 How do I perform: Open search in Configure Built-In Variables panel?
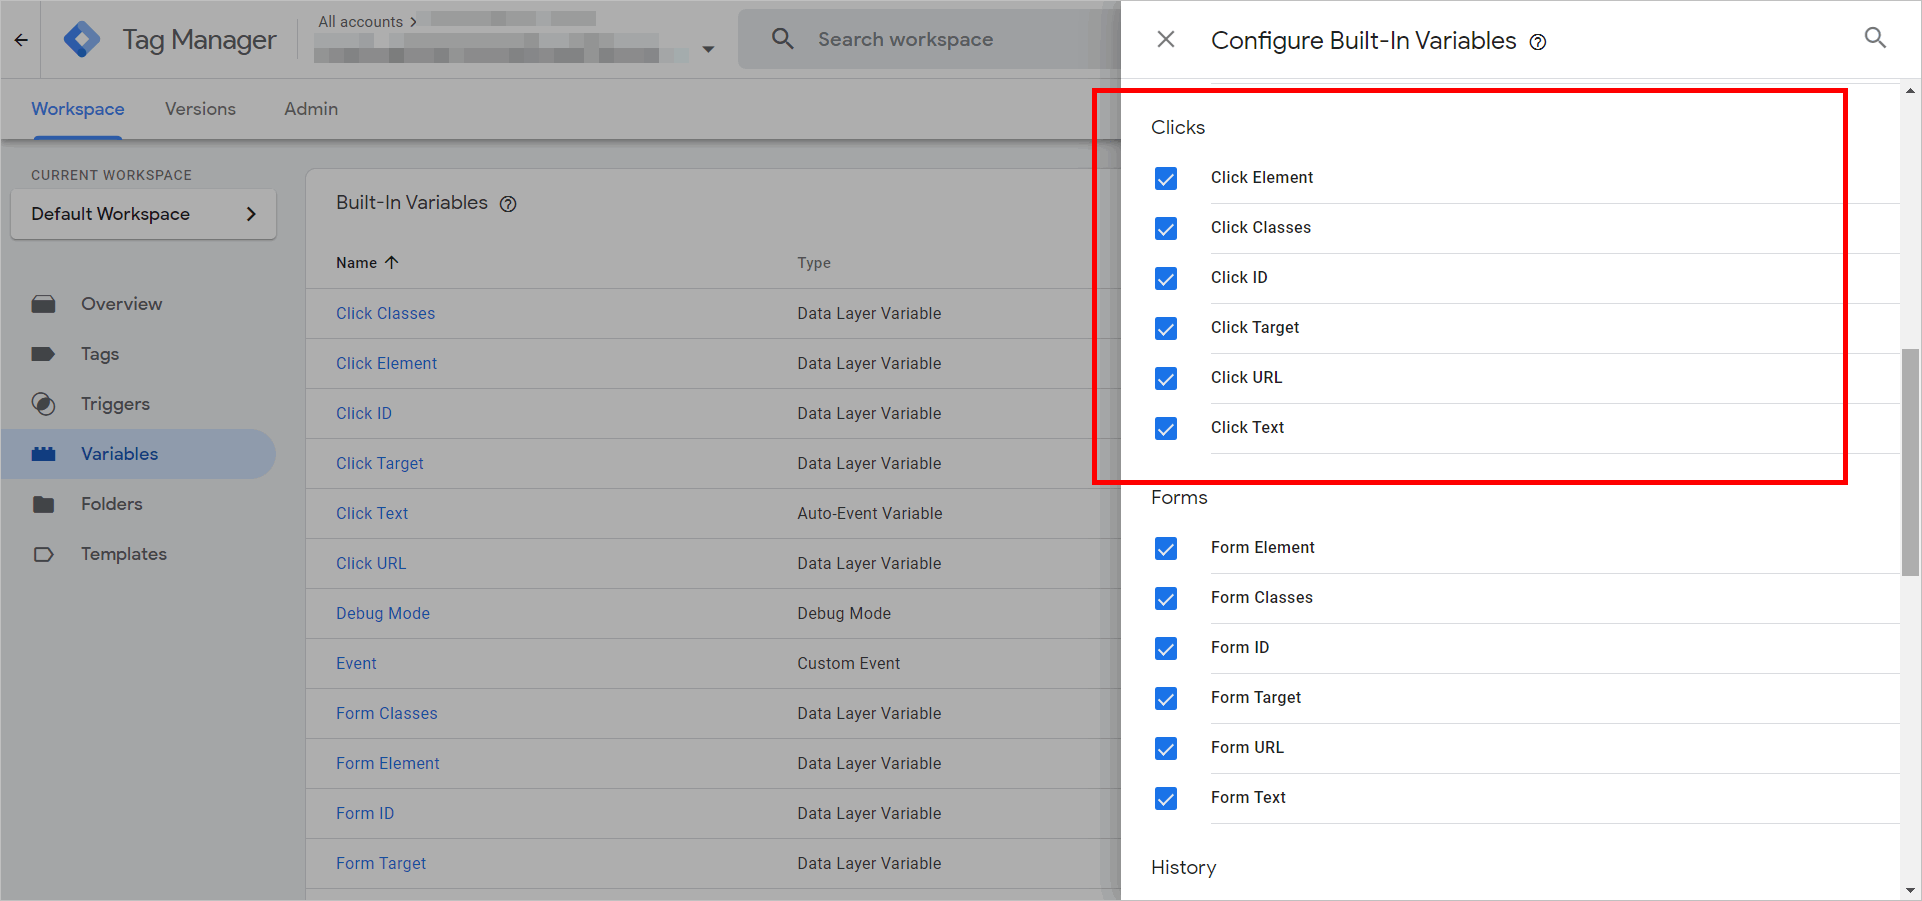click(x=1874, y=38)
